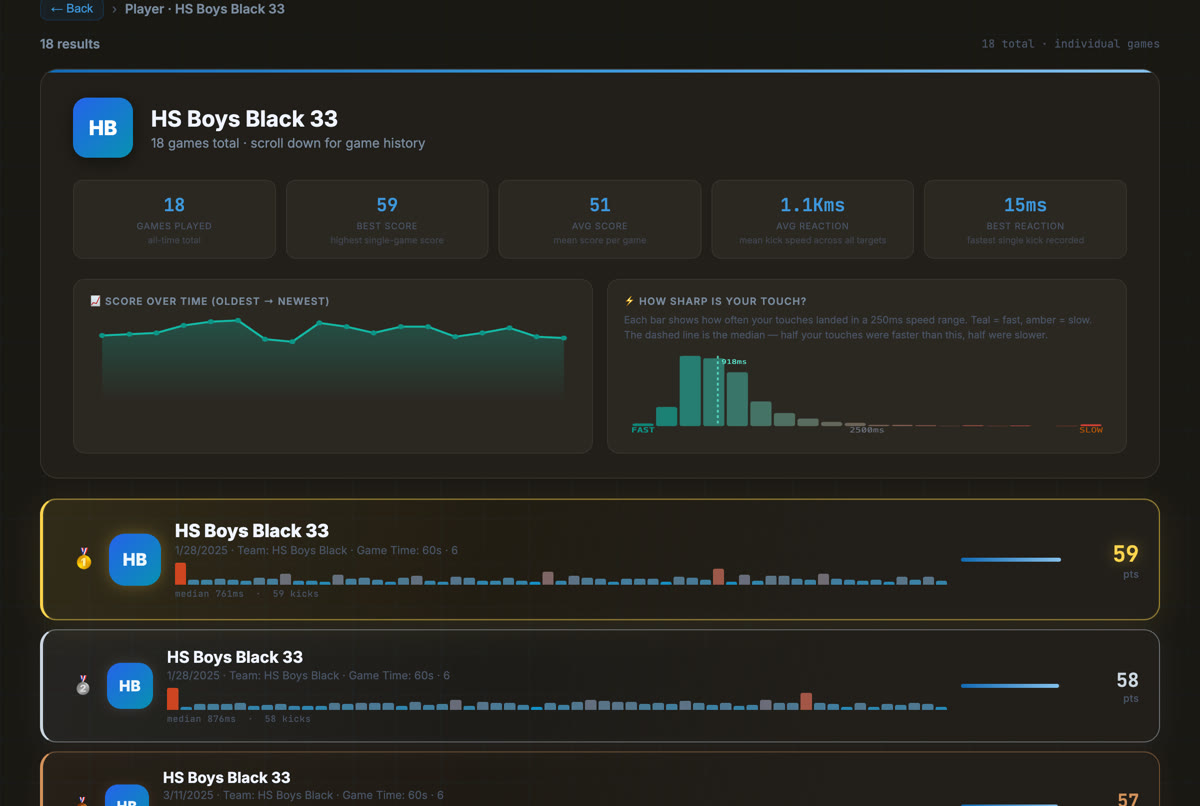
Task: Click the large HB avatar in profile header
Action: 103,128
